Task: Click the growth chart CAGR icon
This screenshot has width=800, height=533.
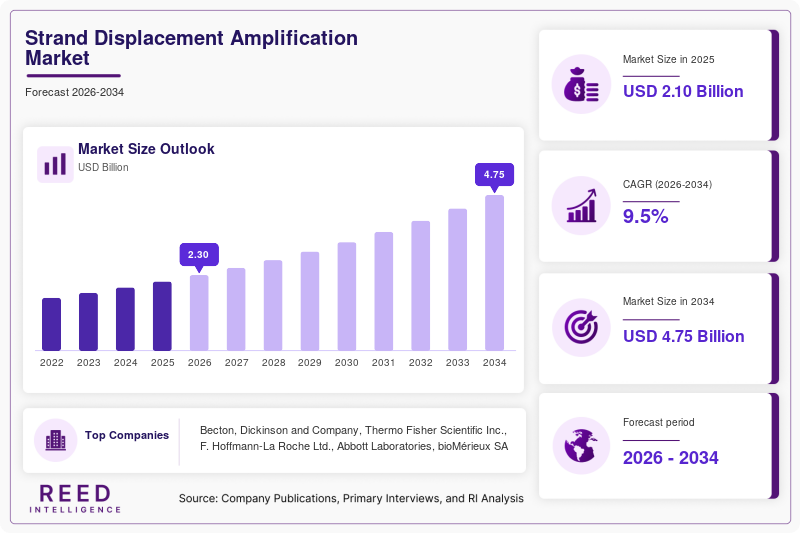Action: click(x=582, y=206)
